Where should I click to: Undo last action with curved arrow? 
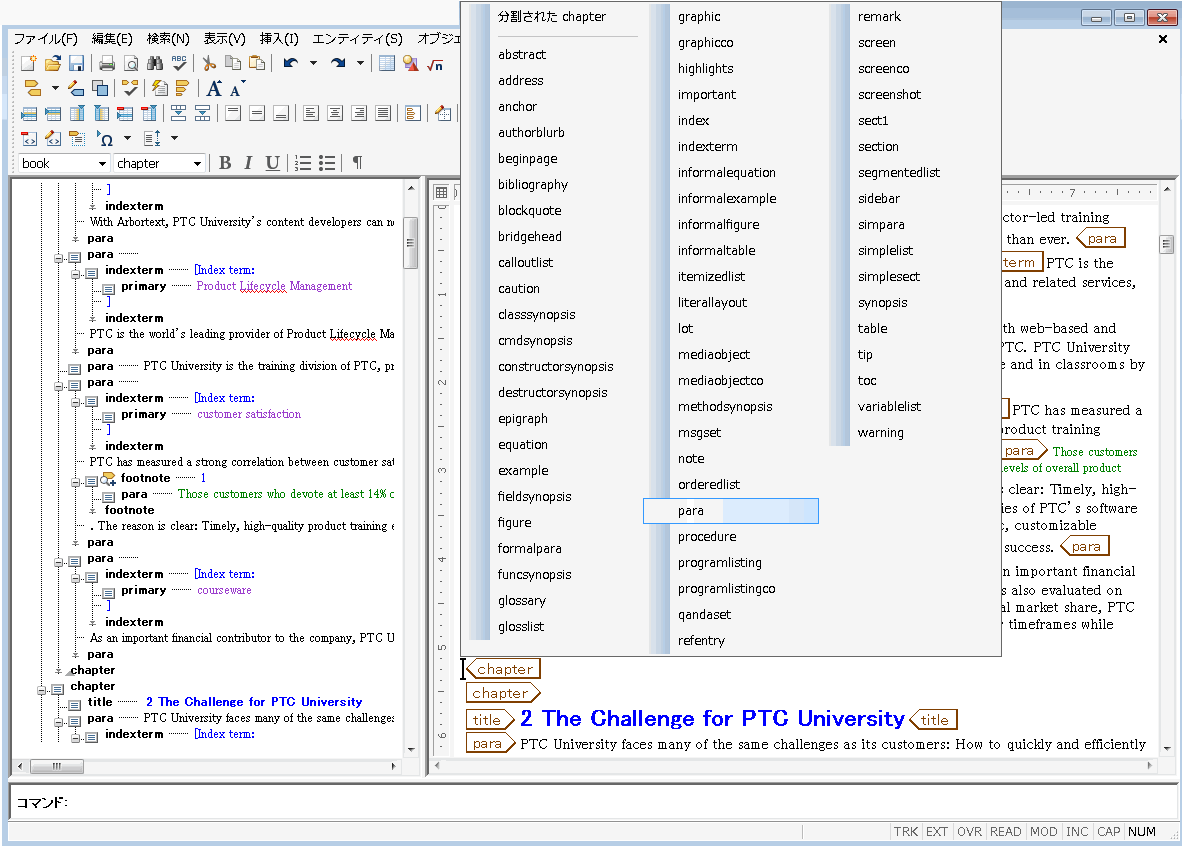tap(290, 64)
